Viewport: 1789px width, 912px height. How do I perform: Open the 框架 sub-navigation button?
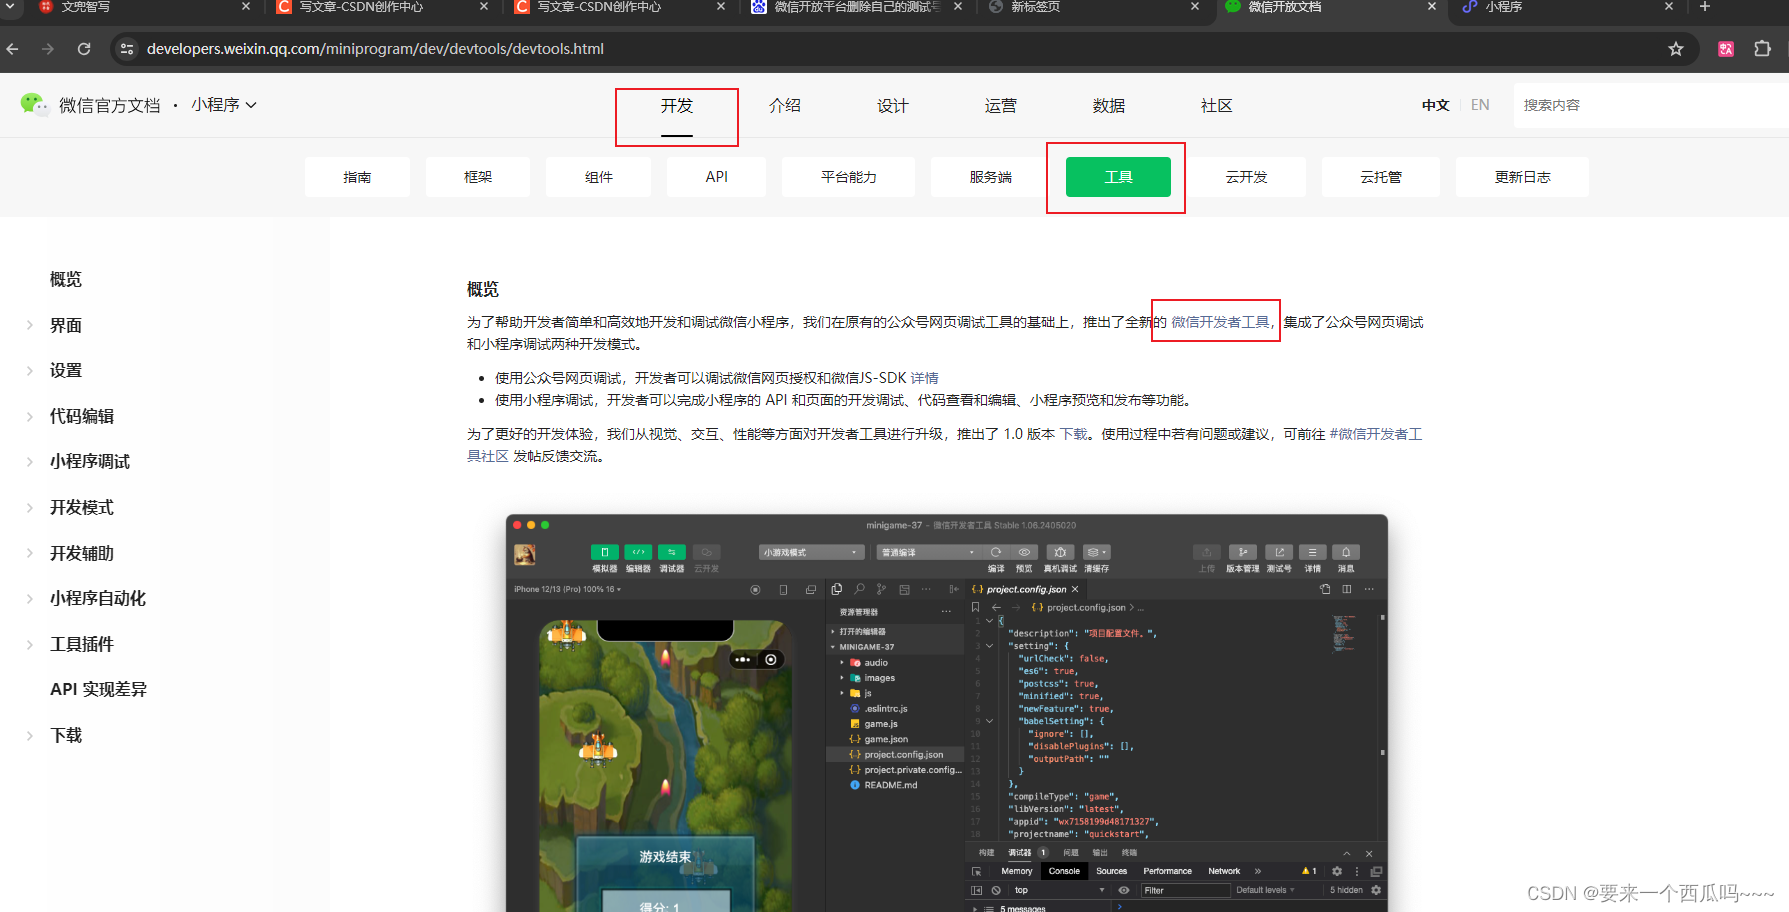click(478, 177)
